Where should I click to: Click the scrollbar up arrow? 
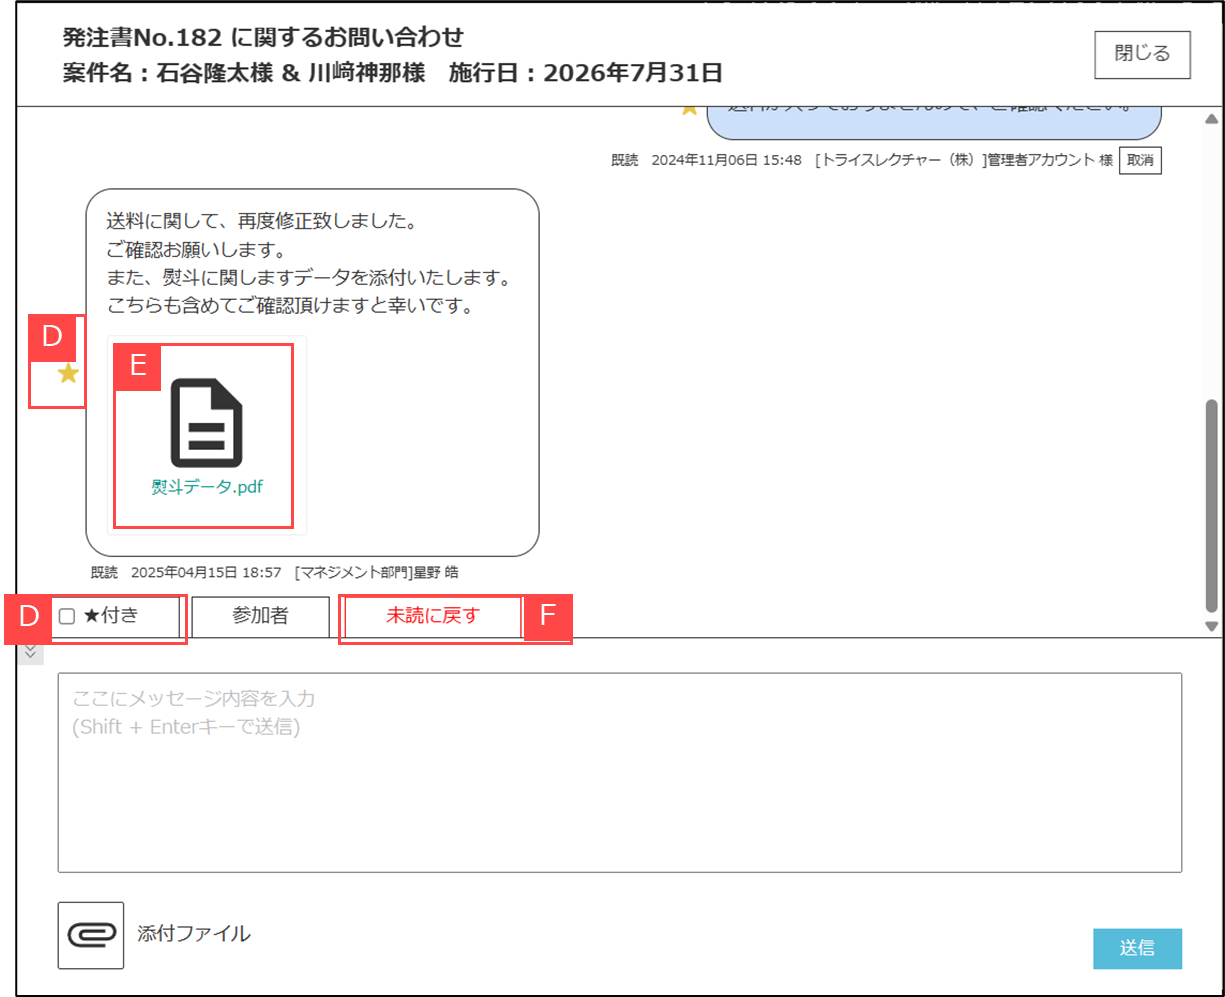[x=1212, y=118]
